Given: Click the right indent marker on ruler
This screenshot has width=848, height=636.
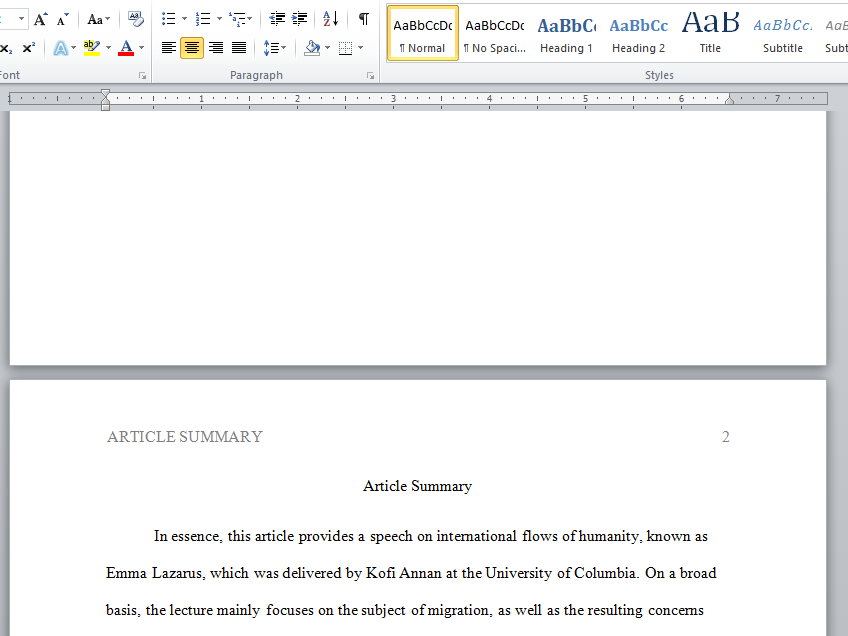Looking at the screenshot, I should [x=730, y=99].
